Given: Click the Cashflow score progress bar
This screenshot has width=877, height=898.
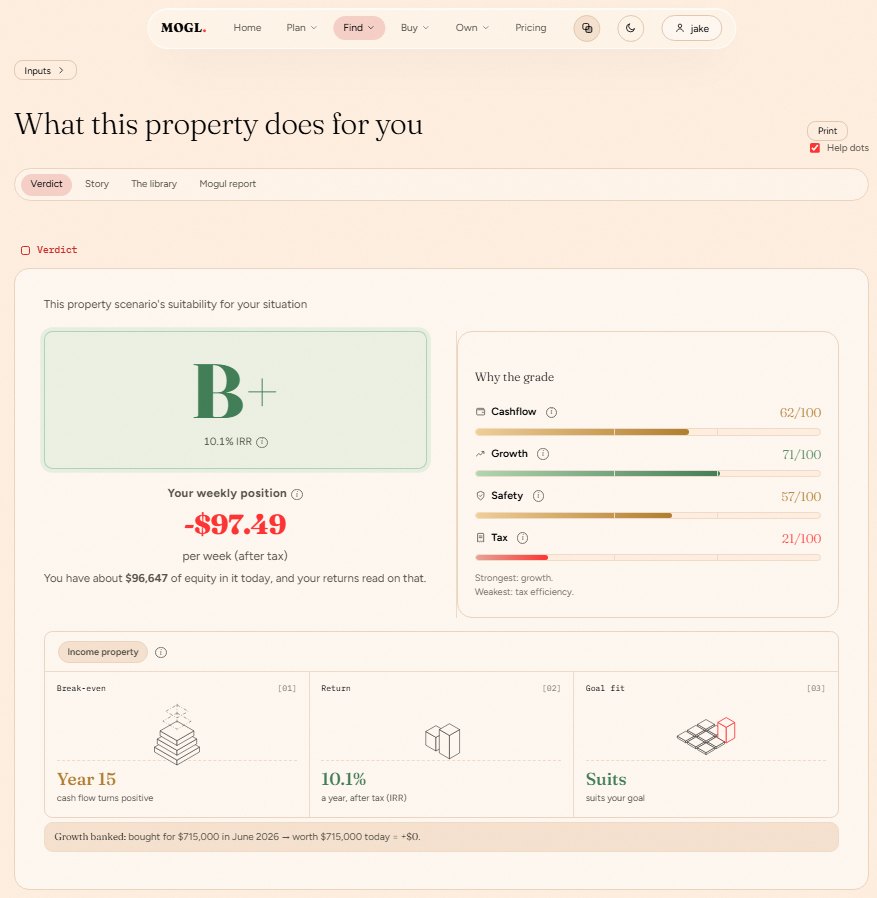Looking at the screenshot, I should [x=648, y=432].
